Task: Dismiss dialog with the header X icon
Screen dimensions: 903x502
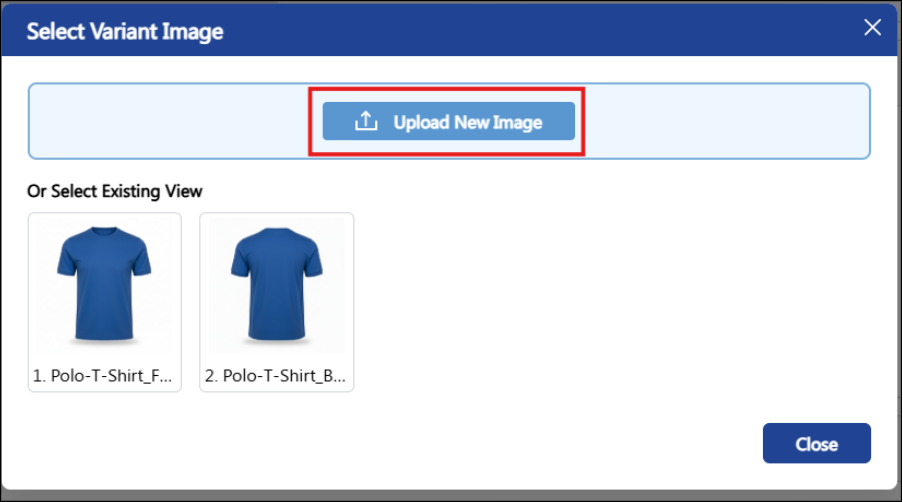Action: (872, 27)
